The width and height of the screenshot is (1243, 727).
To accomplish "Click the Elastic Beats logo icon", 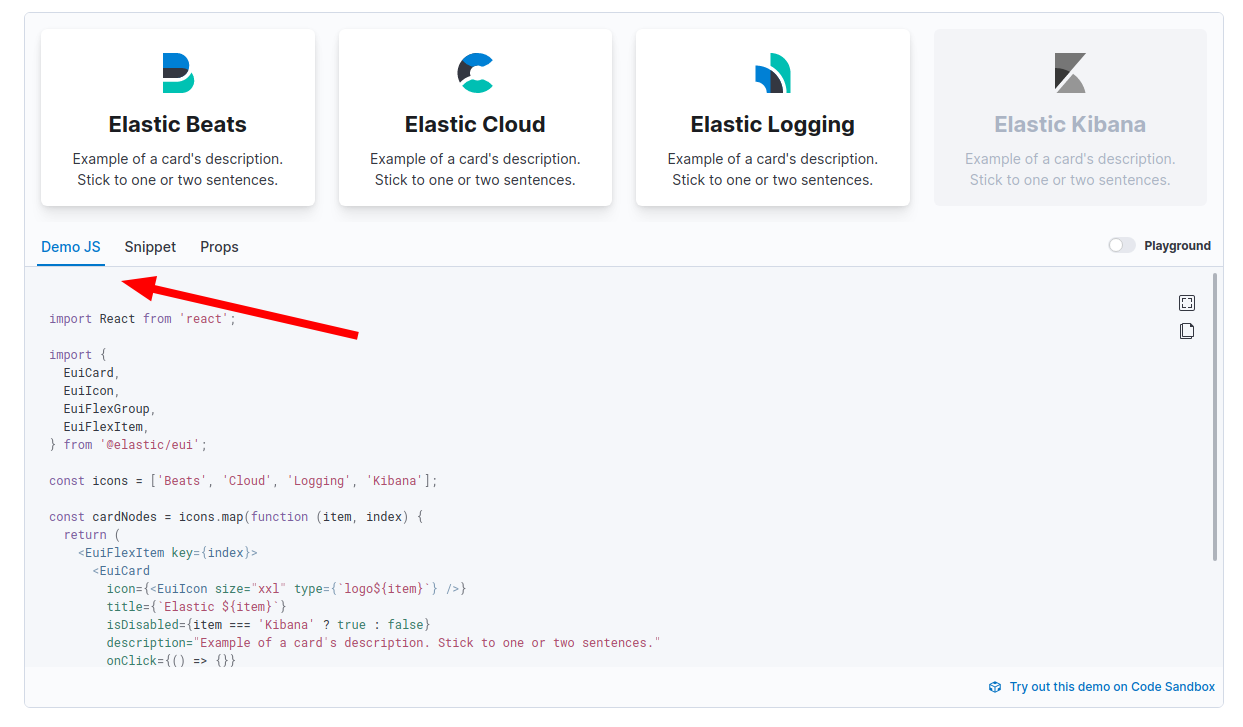I will pos(177,72).
